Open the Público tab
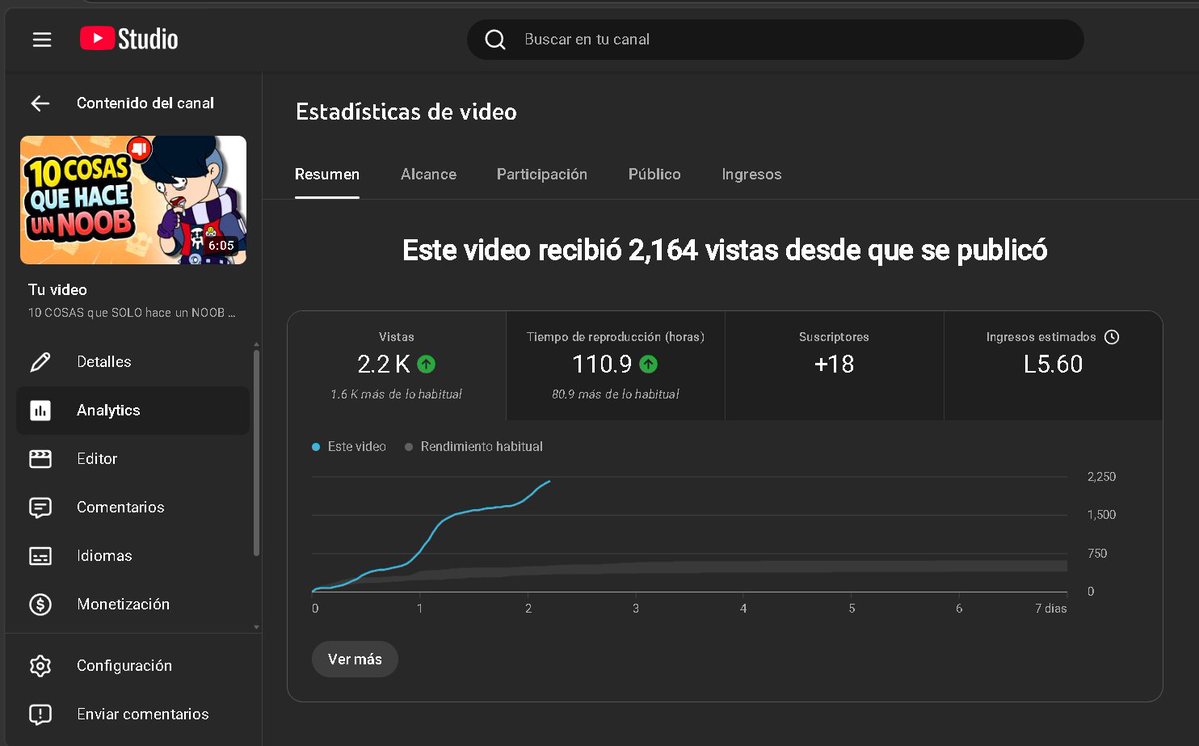Viewport: 1199px width, 746px height. click(654, 174)
